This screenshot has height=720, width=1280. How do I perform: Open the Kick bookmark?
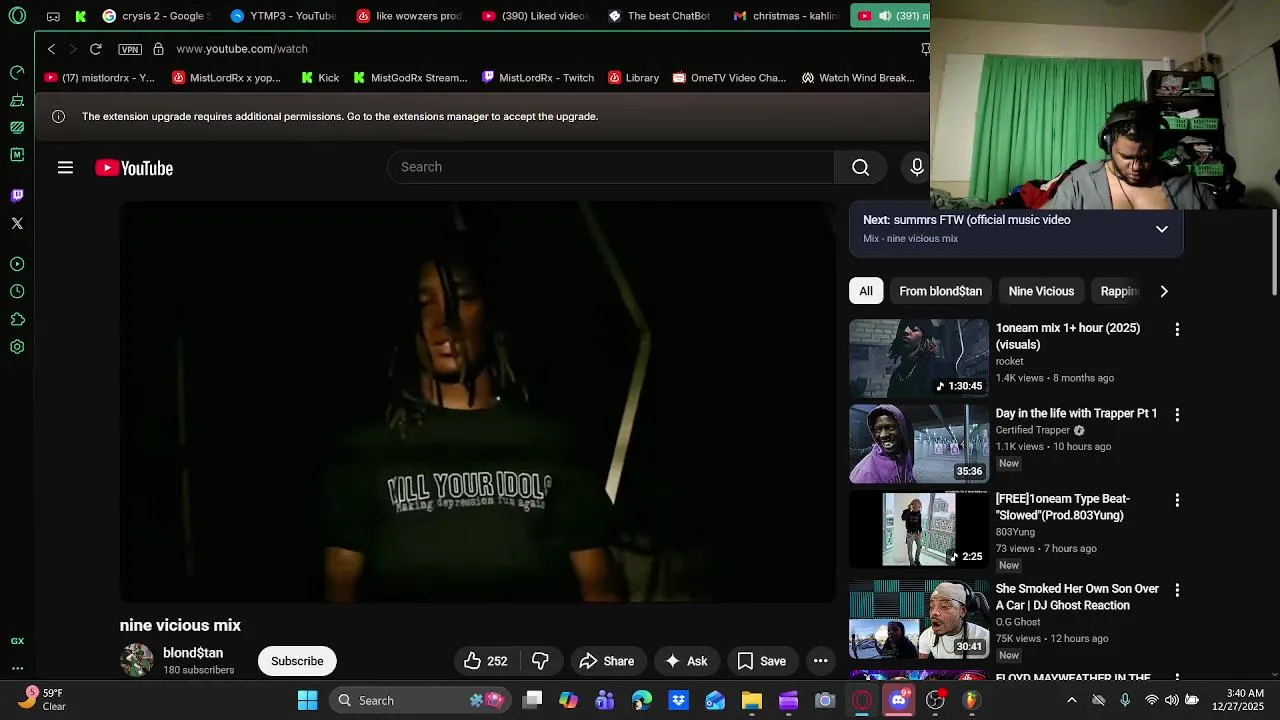click(x=319, y=78)
